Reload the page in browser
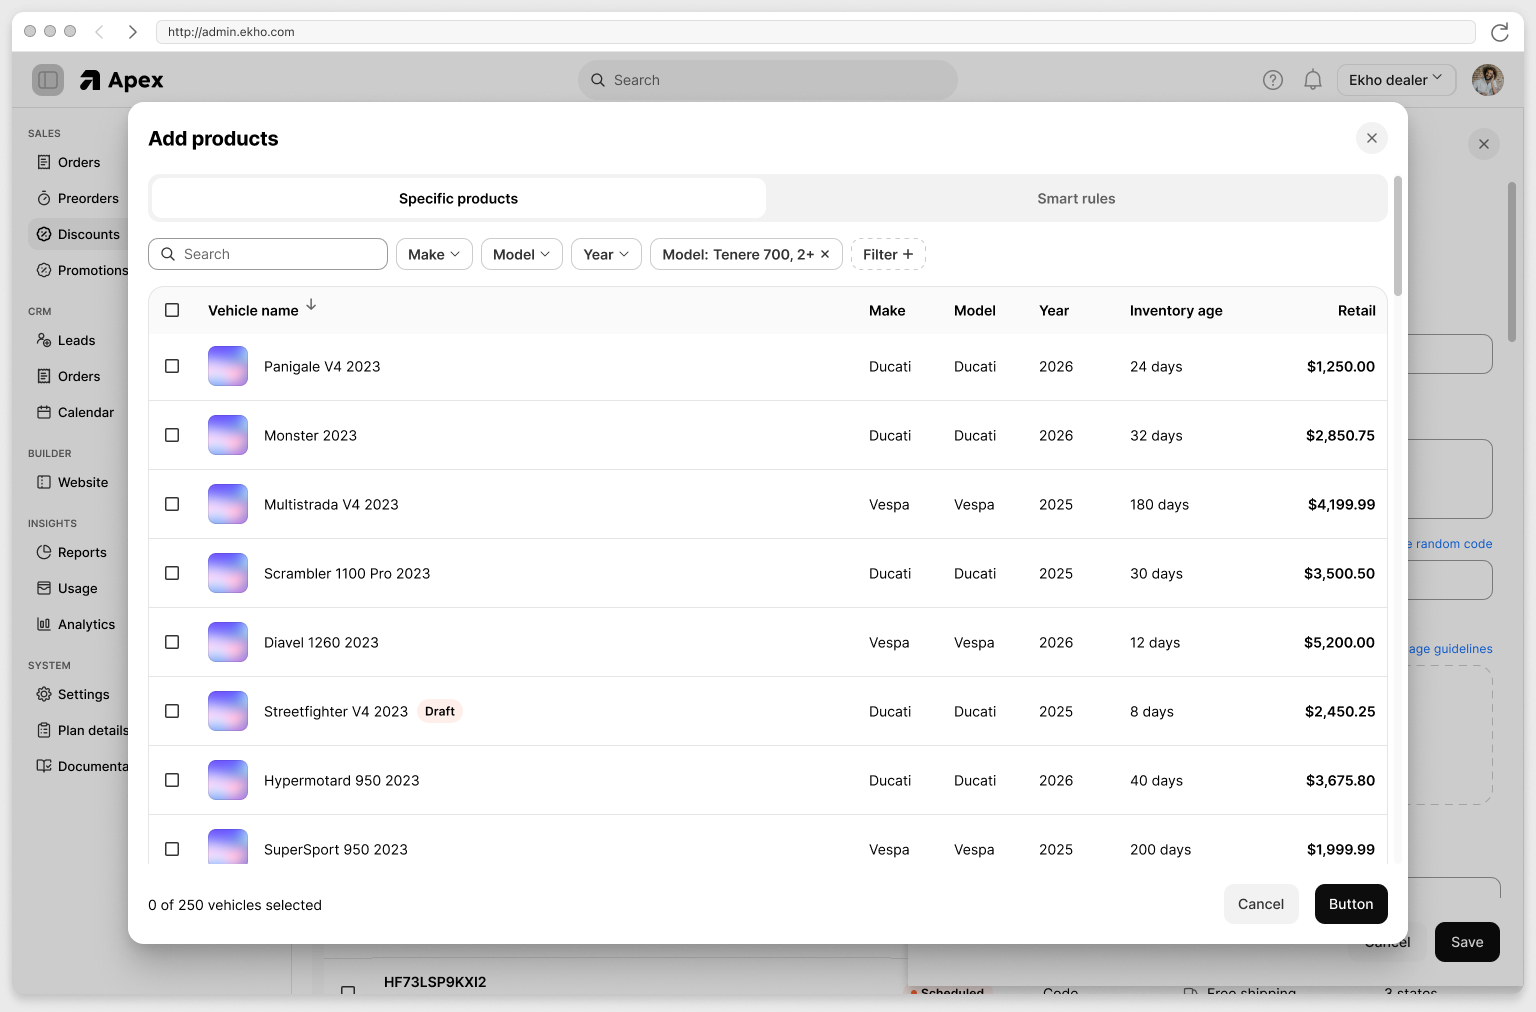This screenshot has width=1536, height=1012. (x=1500, y=32)
